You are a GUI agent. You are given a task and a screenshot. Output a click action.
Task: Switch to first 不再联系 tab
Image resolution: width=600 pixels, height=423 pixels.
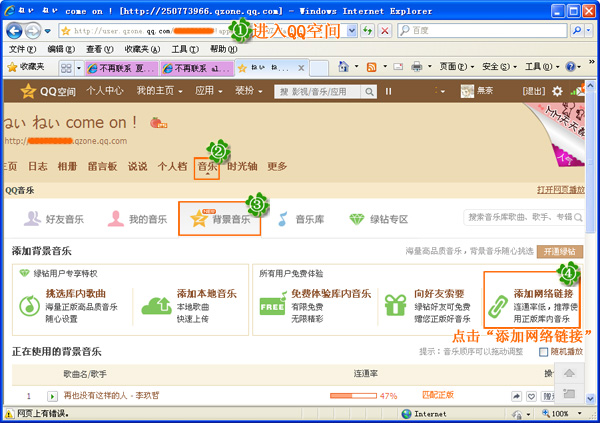(121, 68)
